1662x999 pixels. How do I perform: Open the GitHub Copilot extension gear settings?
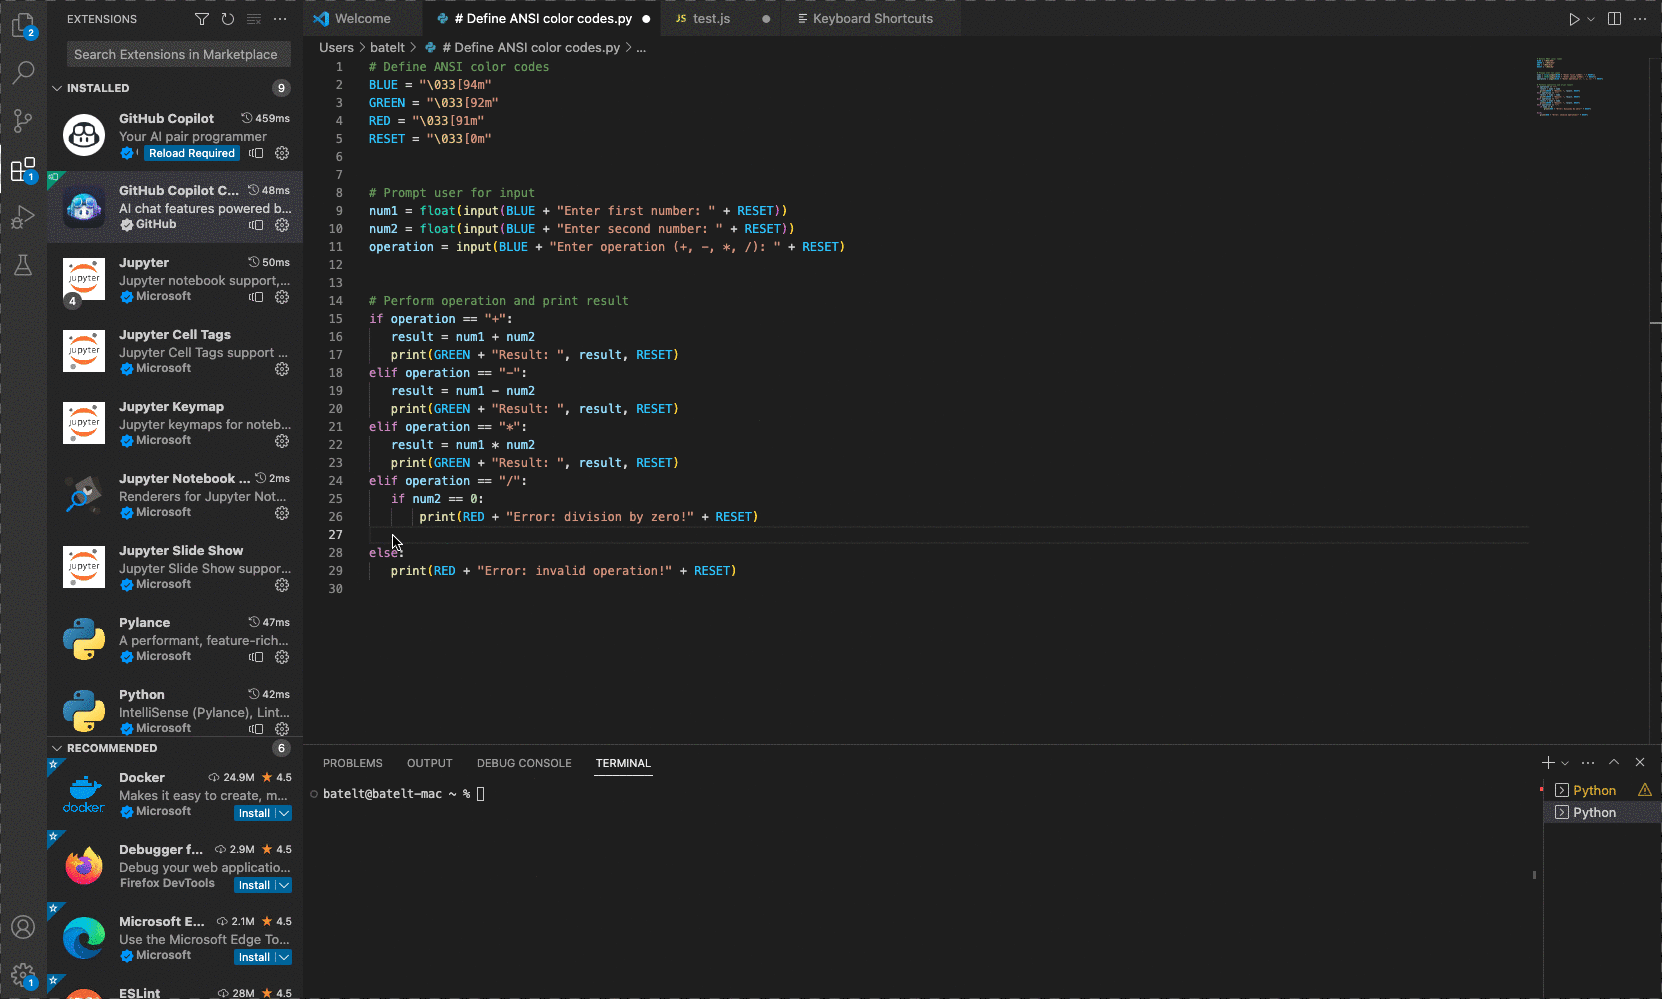point(282,153)
